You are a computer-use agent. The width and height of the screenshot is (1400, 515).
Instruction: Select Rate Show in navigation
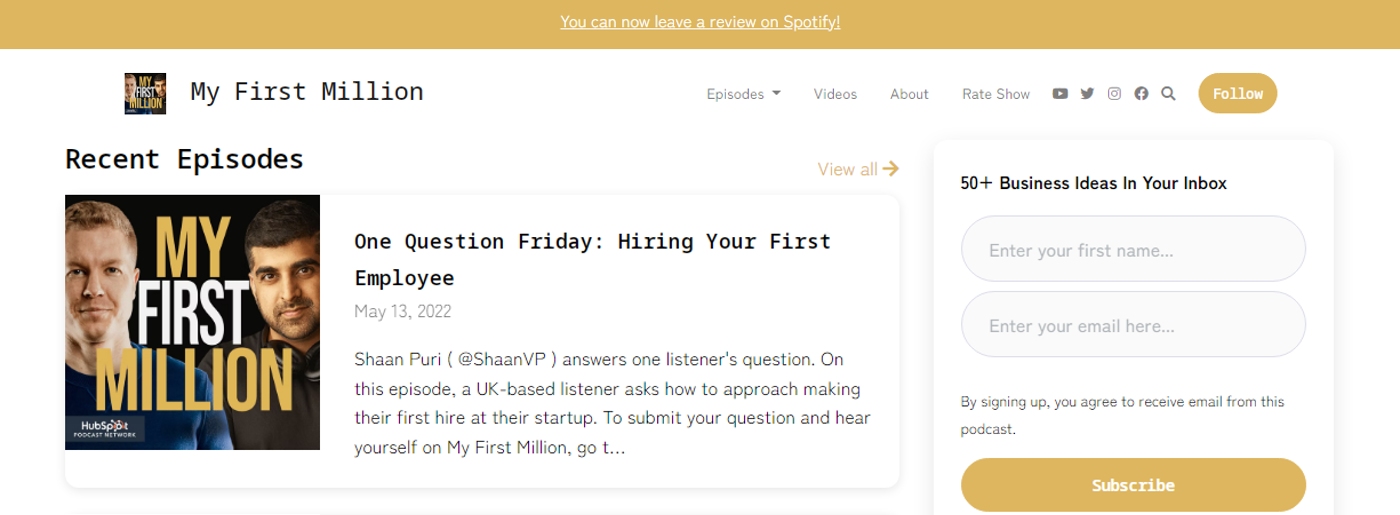pyautogui.click(x=995, y=94)
